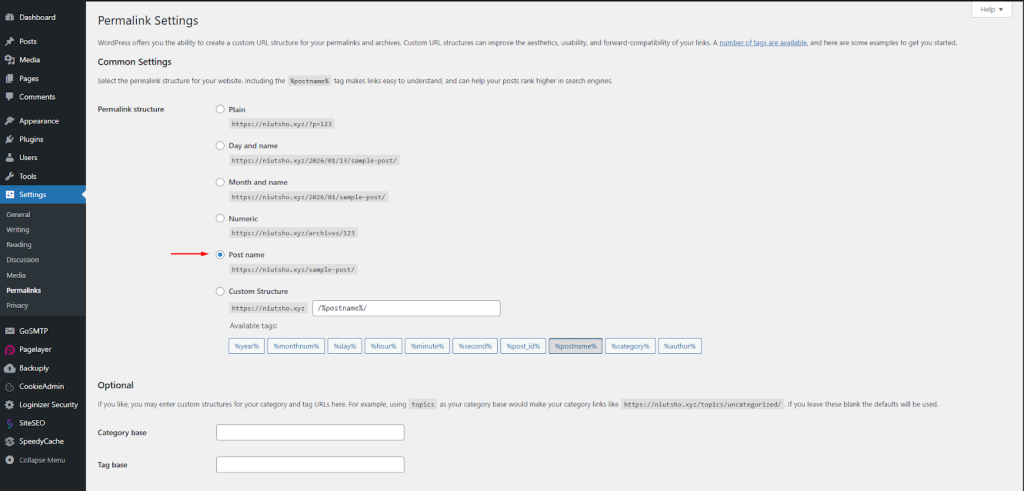
Task: Click the Posts pushpin icon
Action: click(10, 41)
